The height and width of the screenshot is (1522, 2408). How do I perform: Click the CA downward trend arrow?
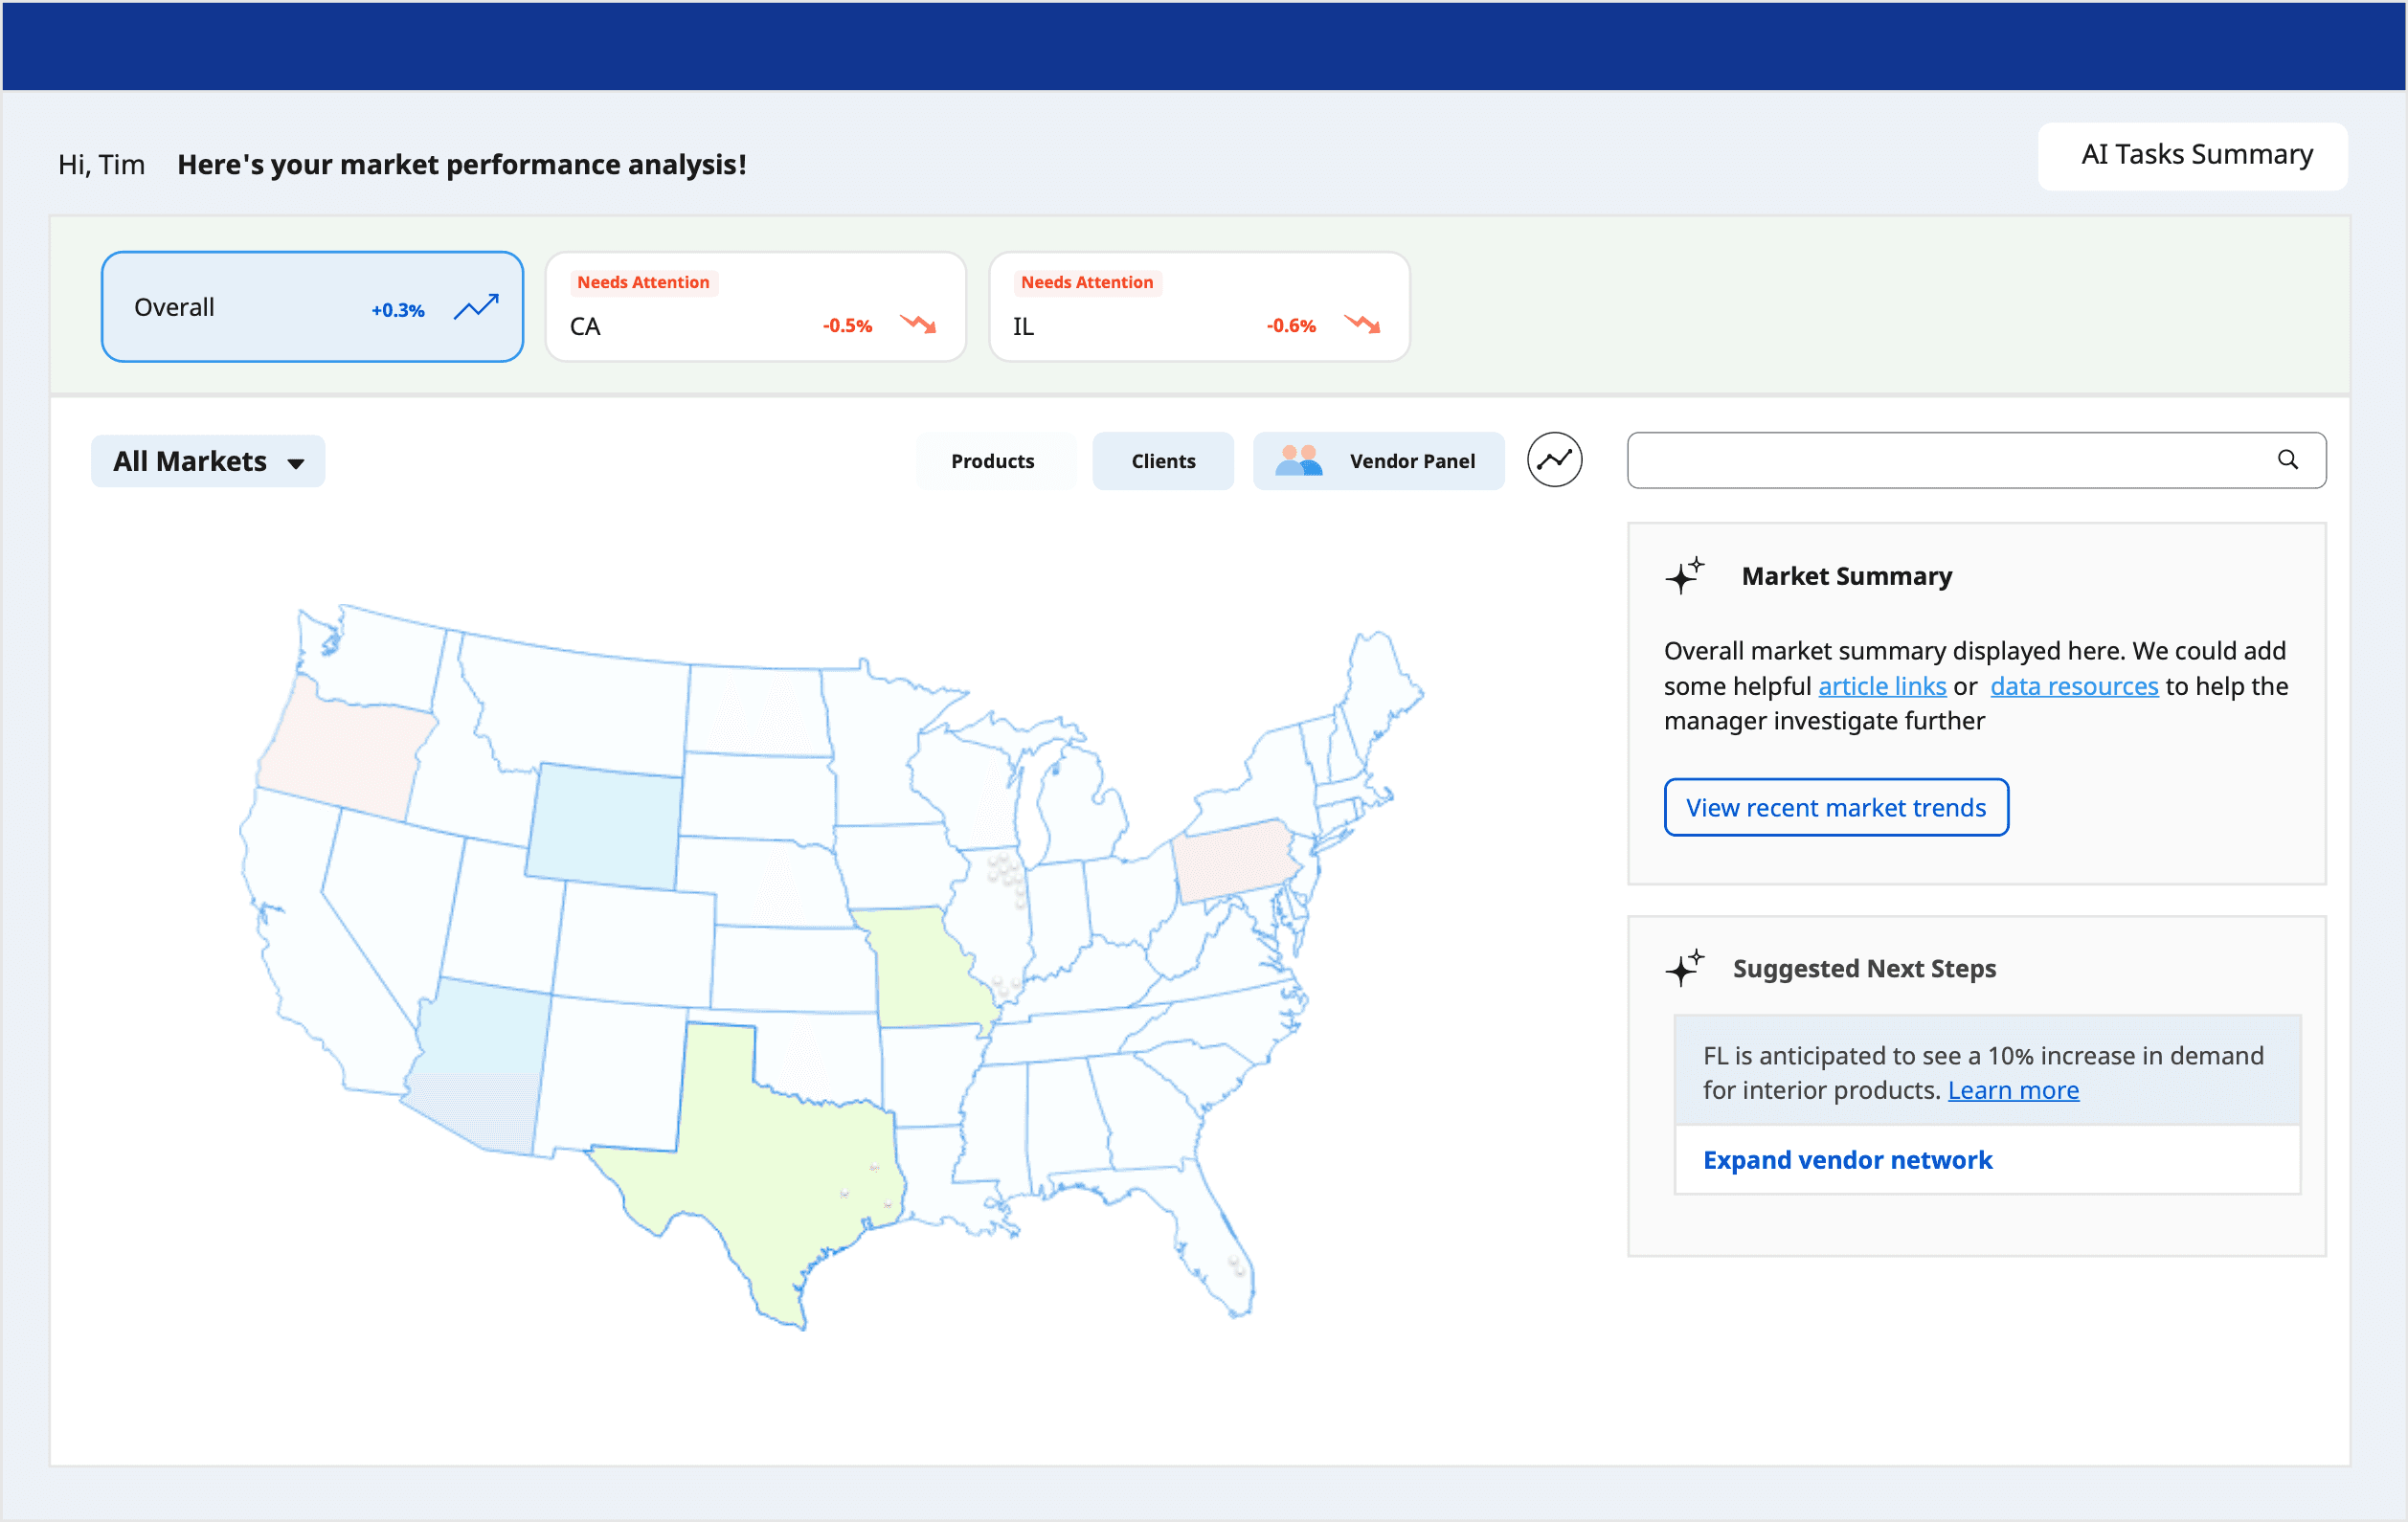[x=918, y=324]
